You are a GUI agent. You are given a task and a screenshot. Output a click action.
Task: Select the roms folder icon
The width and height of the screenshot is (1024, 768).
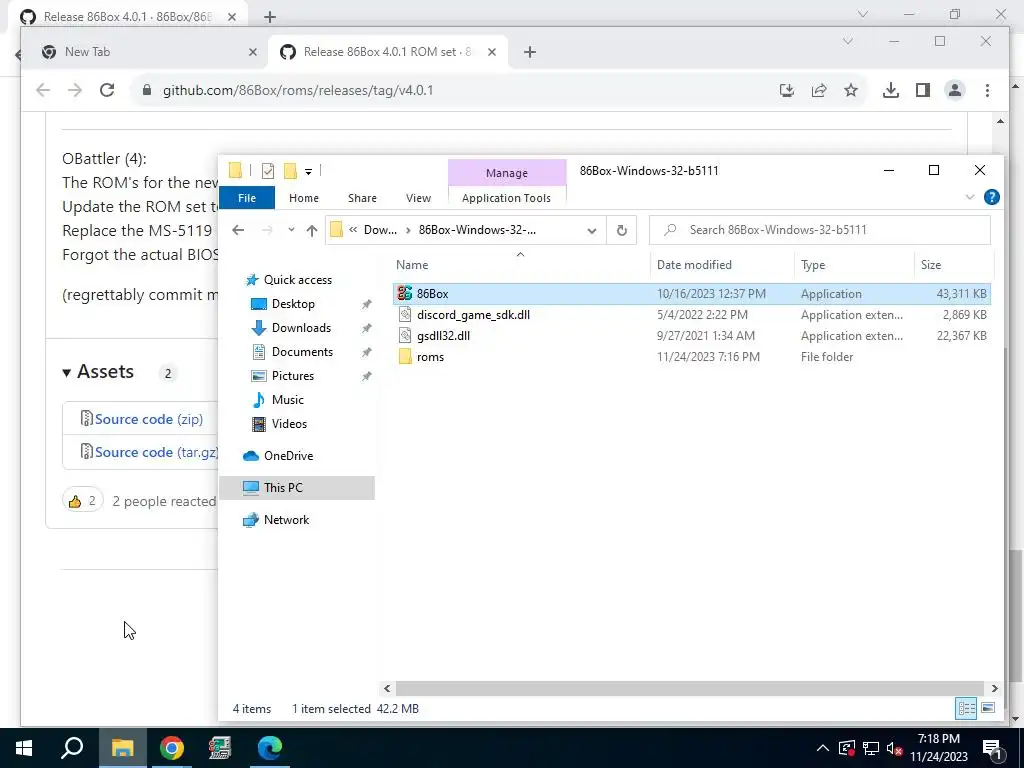coord(405,357)
